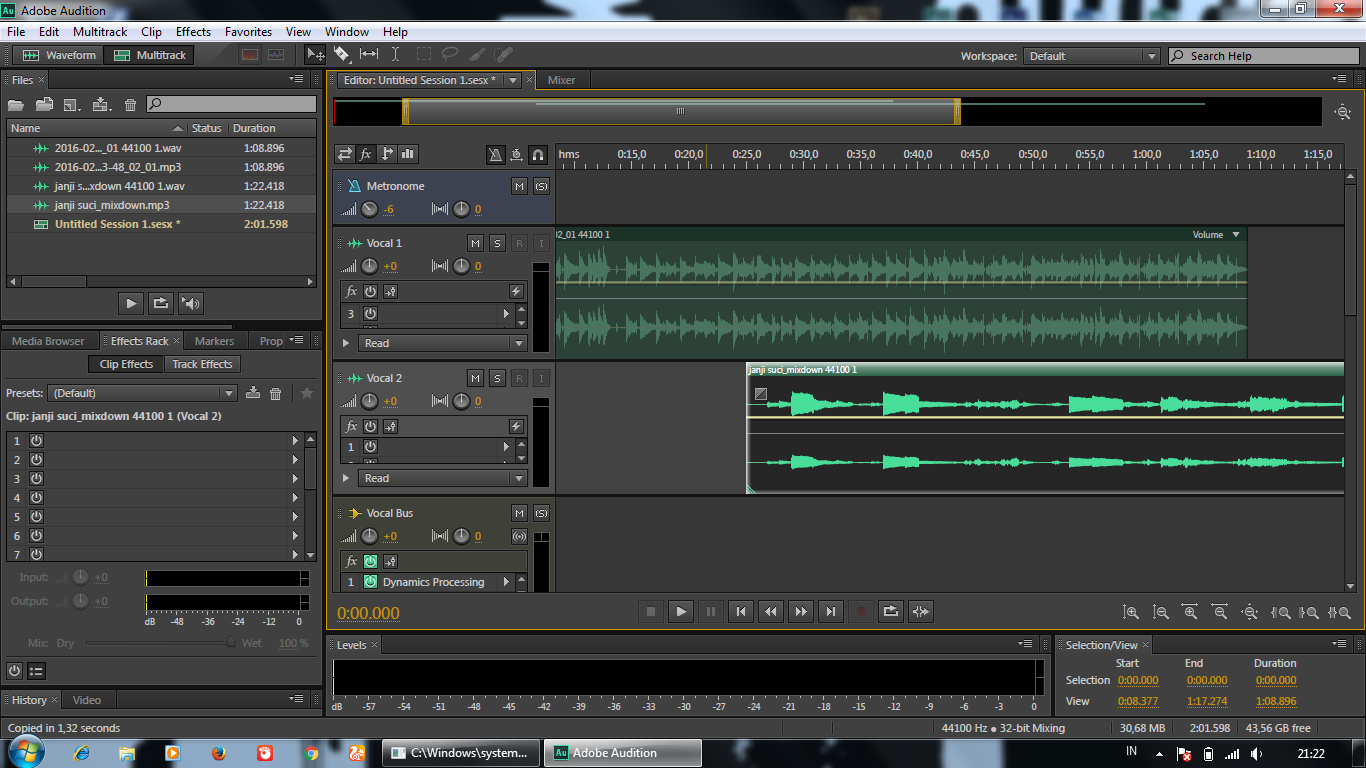Save the effects rack preset

point(253,393)
